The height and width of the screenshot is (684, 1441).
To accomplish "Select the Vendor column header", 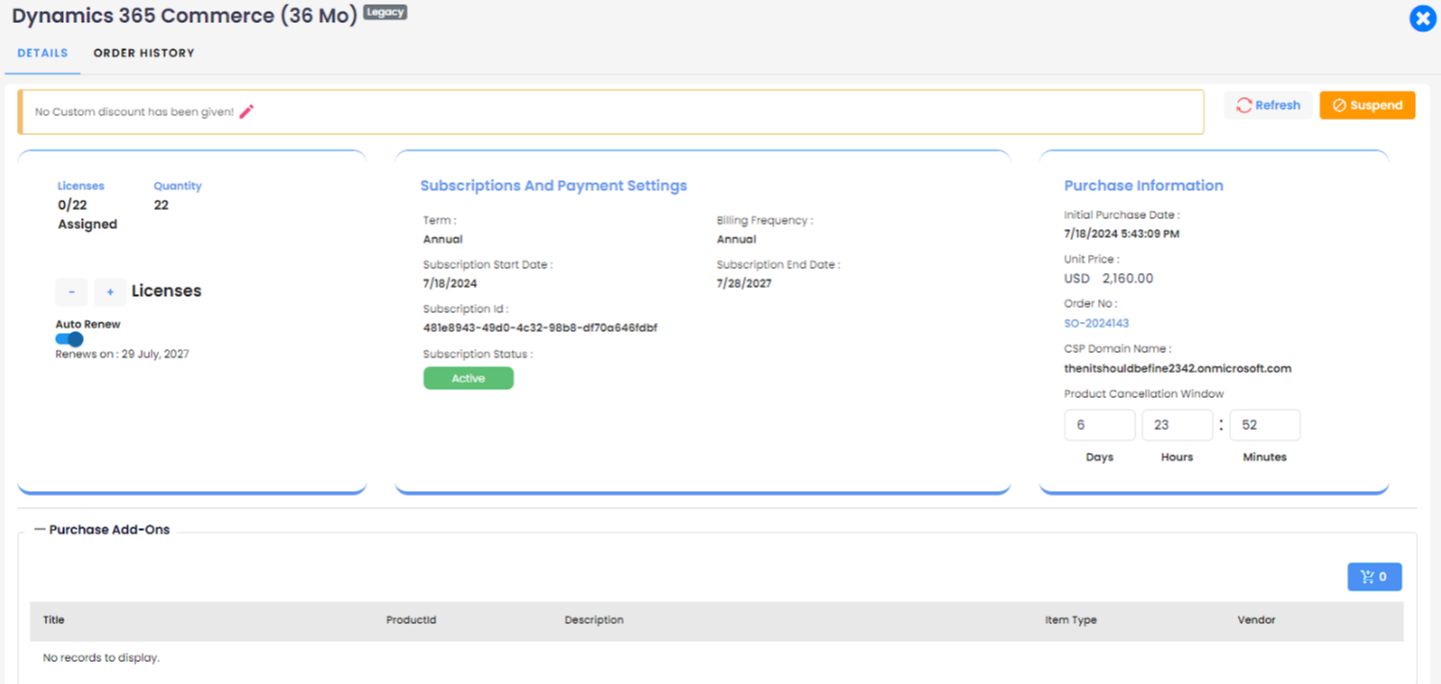I will click(x=1256, y=620).
